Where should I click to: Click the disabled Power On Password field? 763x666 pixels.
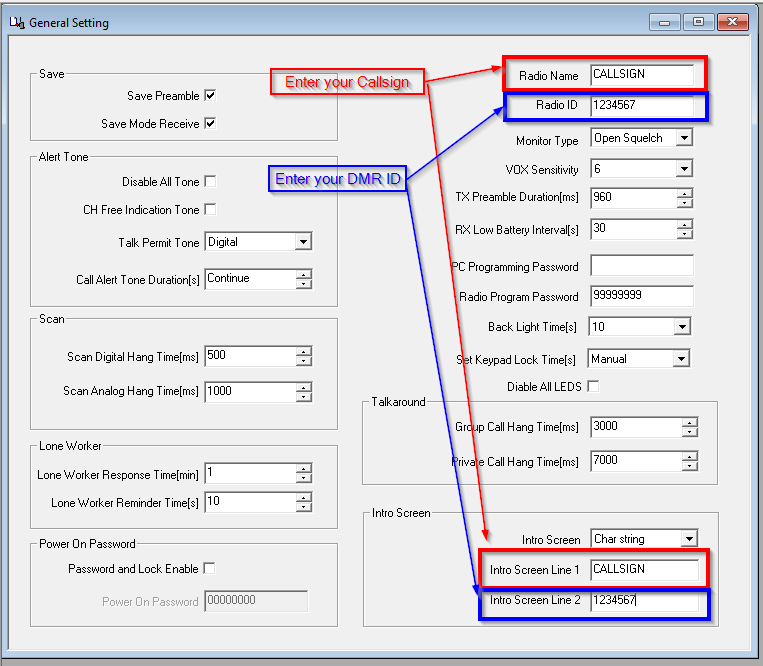click(256, 601)
